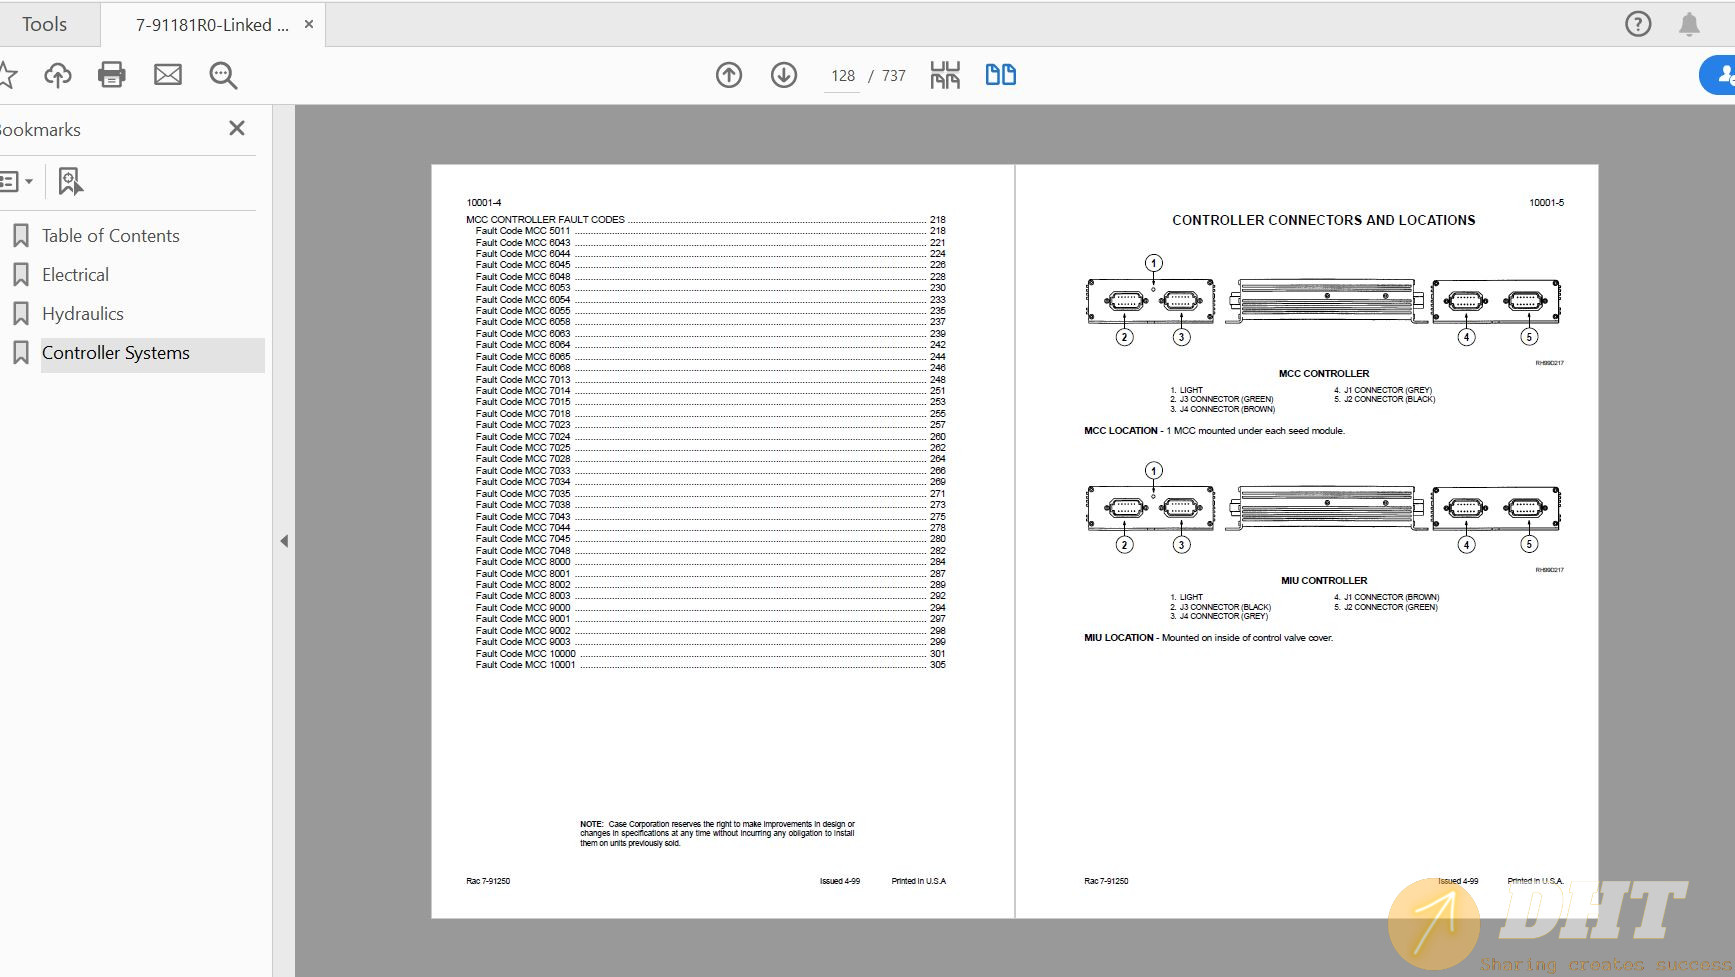Add a new bookmark icon
1735x977 pixels.
[70, 181]
